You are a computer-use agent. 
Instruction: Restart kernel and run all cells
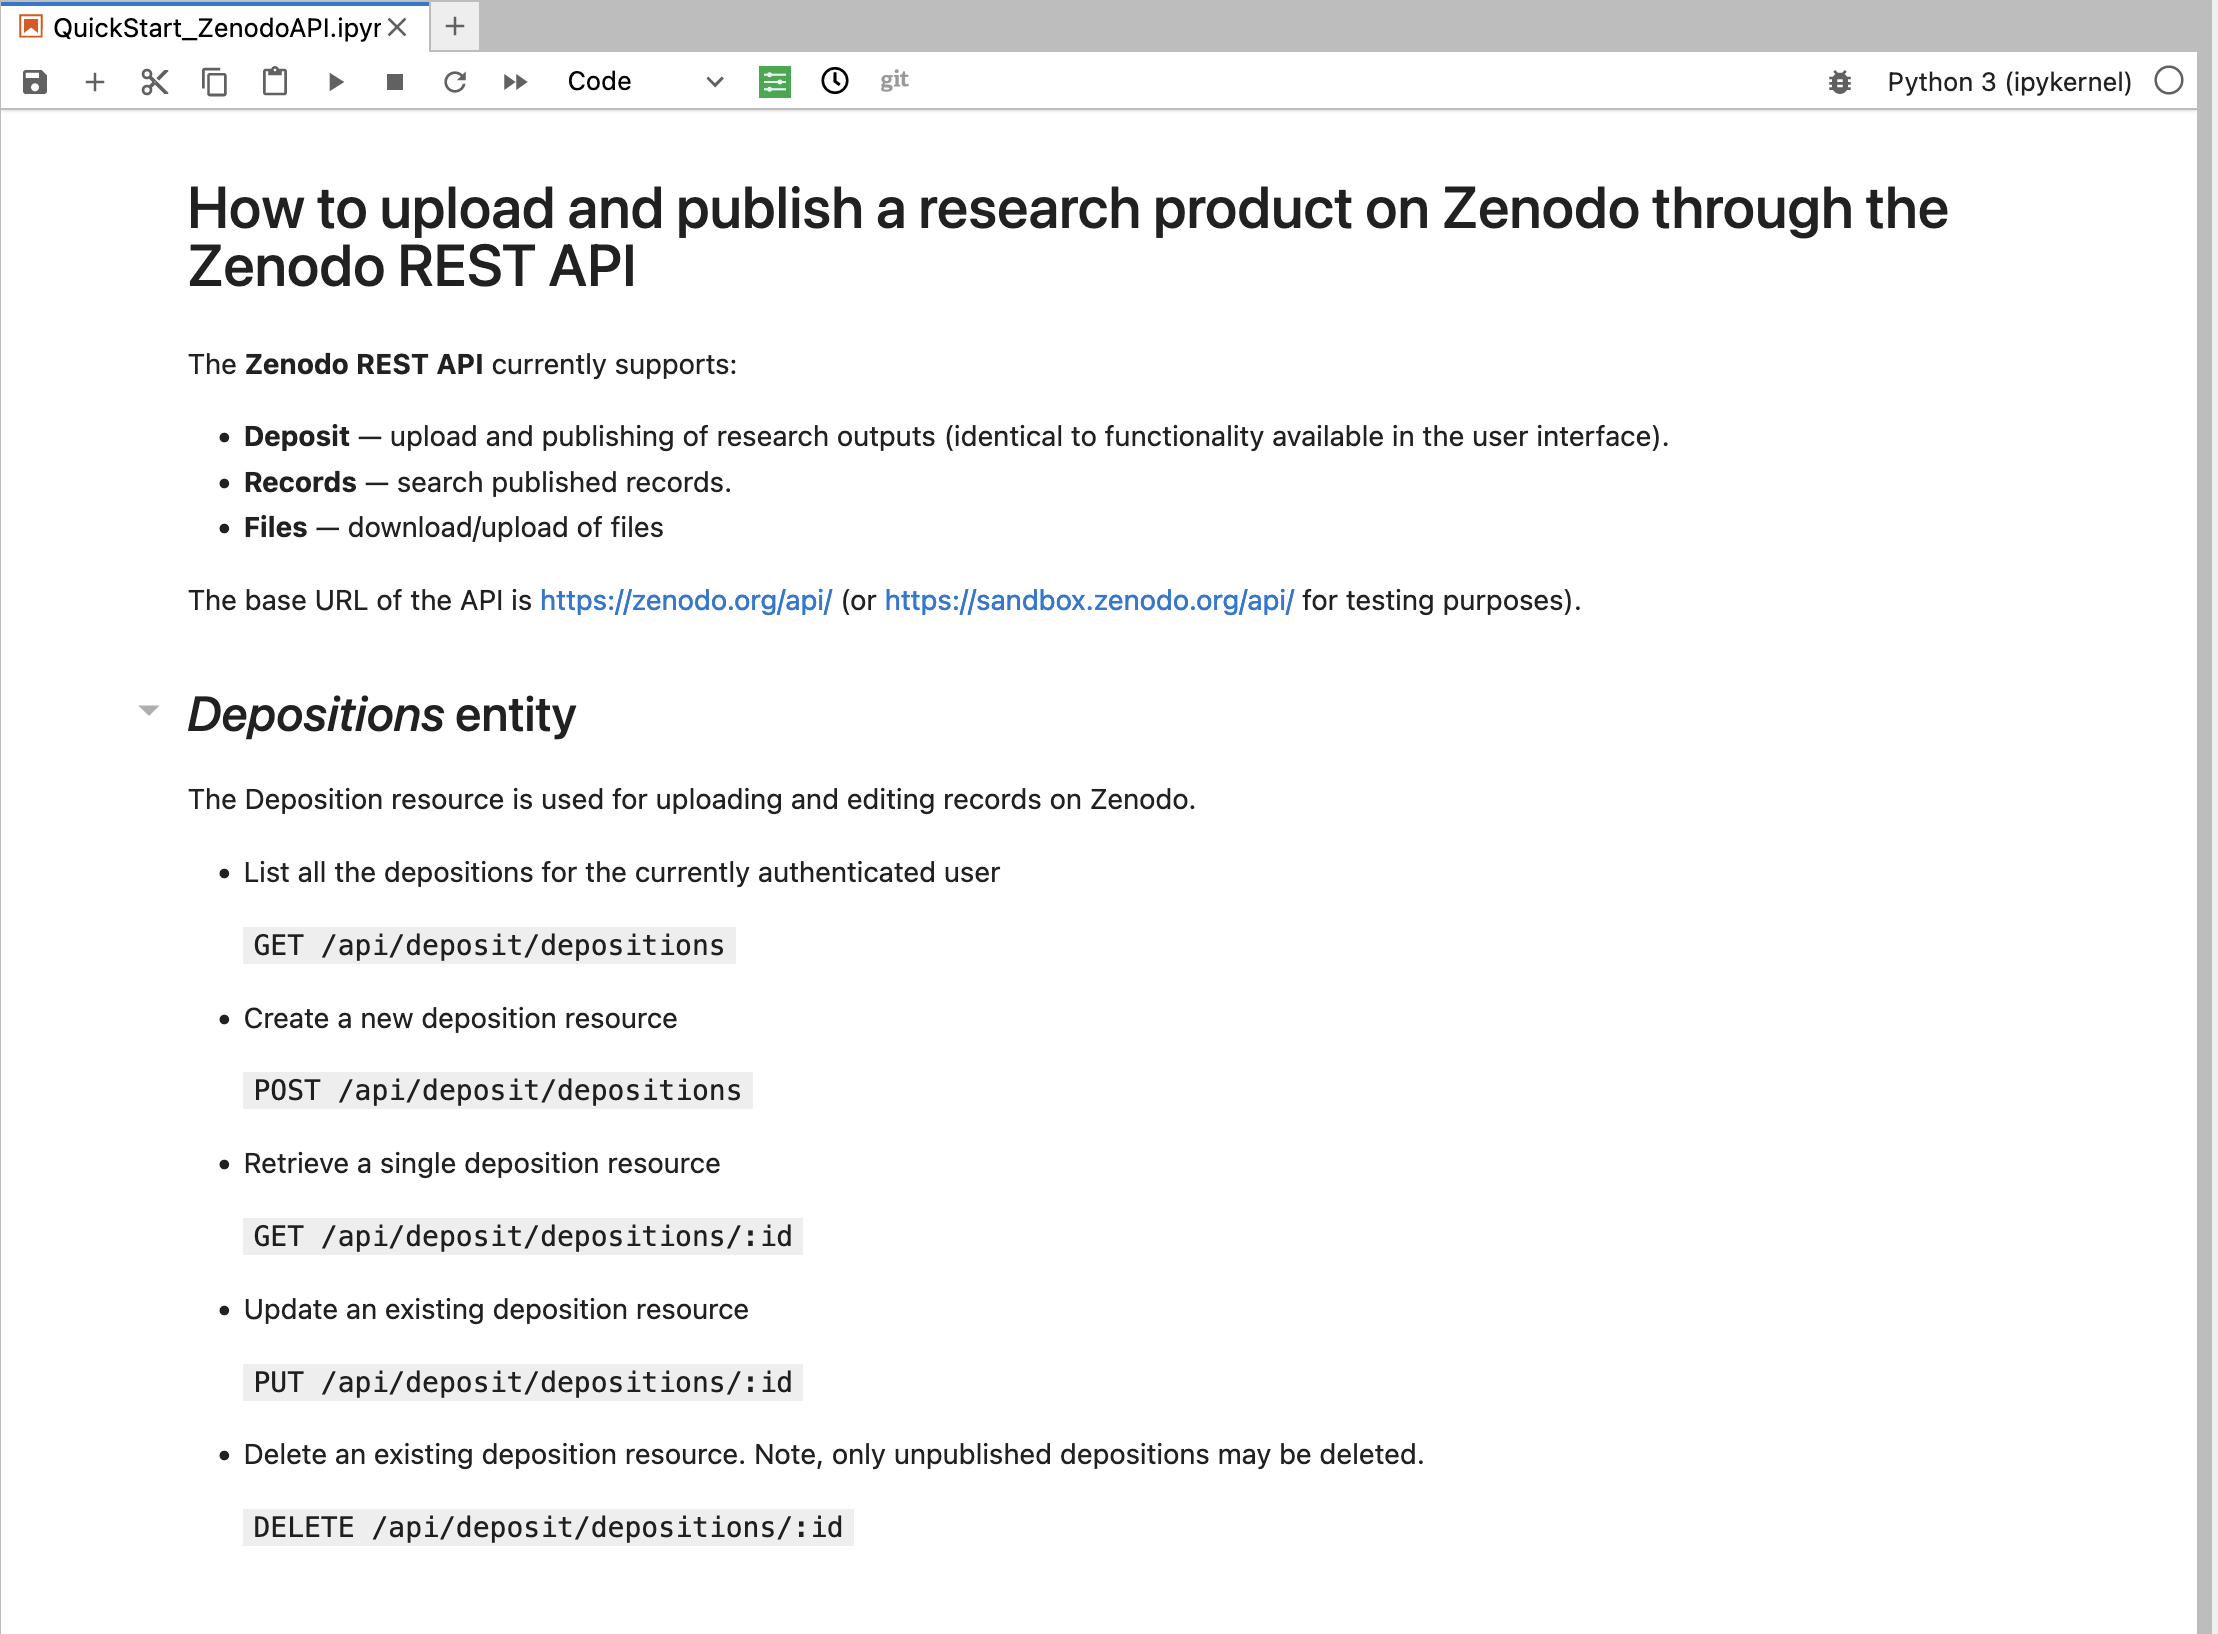click(515, 82)
